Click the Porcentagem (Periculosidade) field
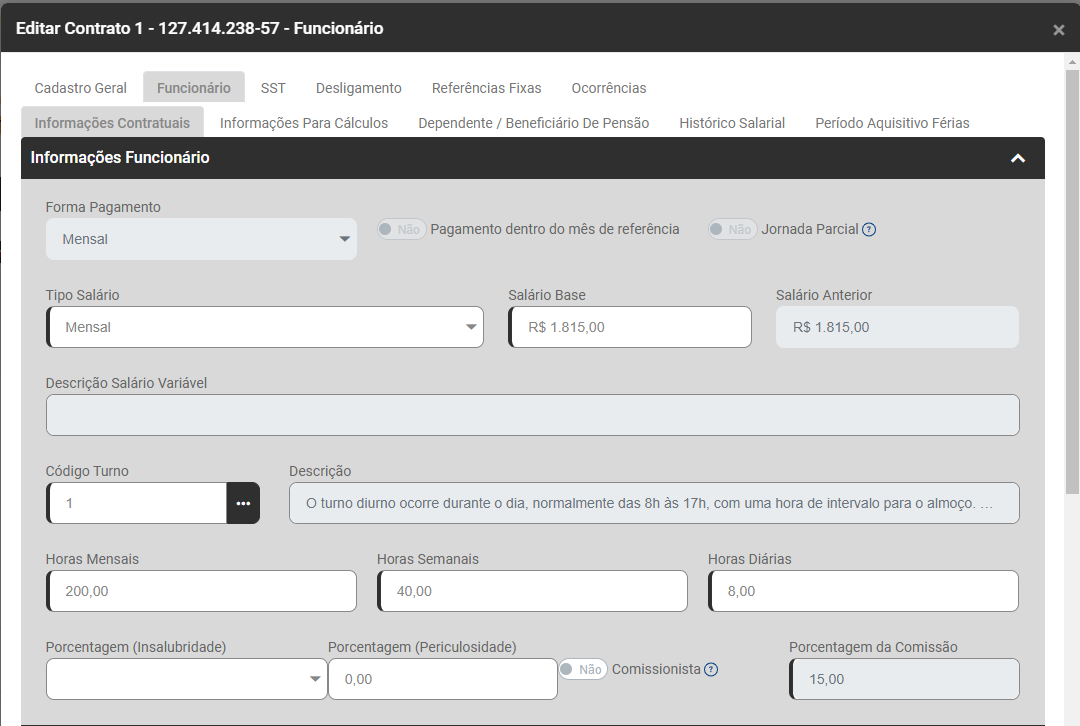Viewport: 1080px width, 726px height. pyautogui.click(x=443, y=679)
